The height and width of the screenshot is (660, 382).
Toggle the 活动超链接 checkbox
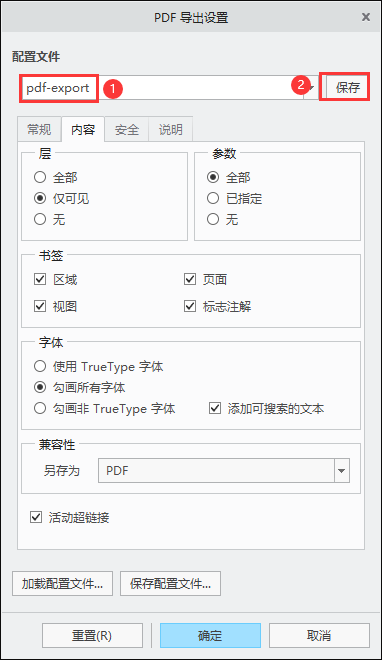click(36, 517)
